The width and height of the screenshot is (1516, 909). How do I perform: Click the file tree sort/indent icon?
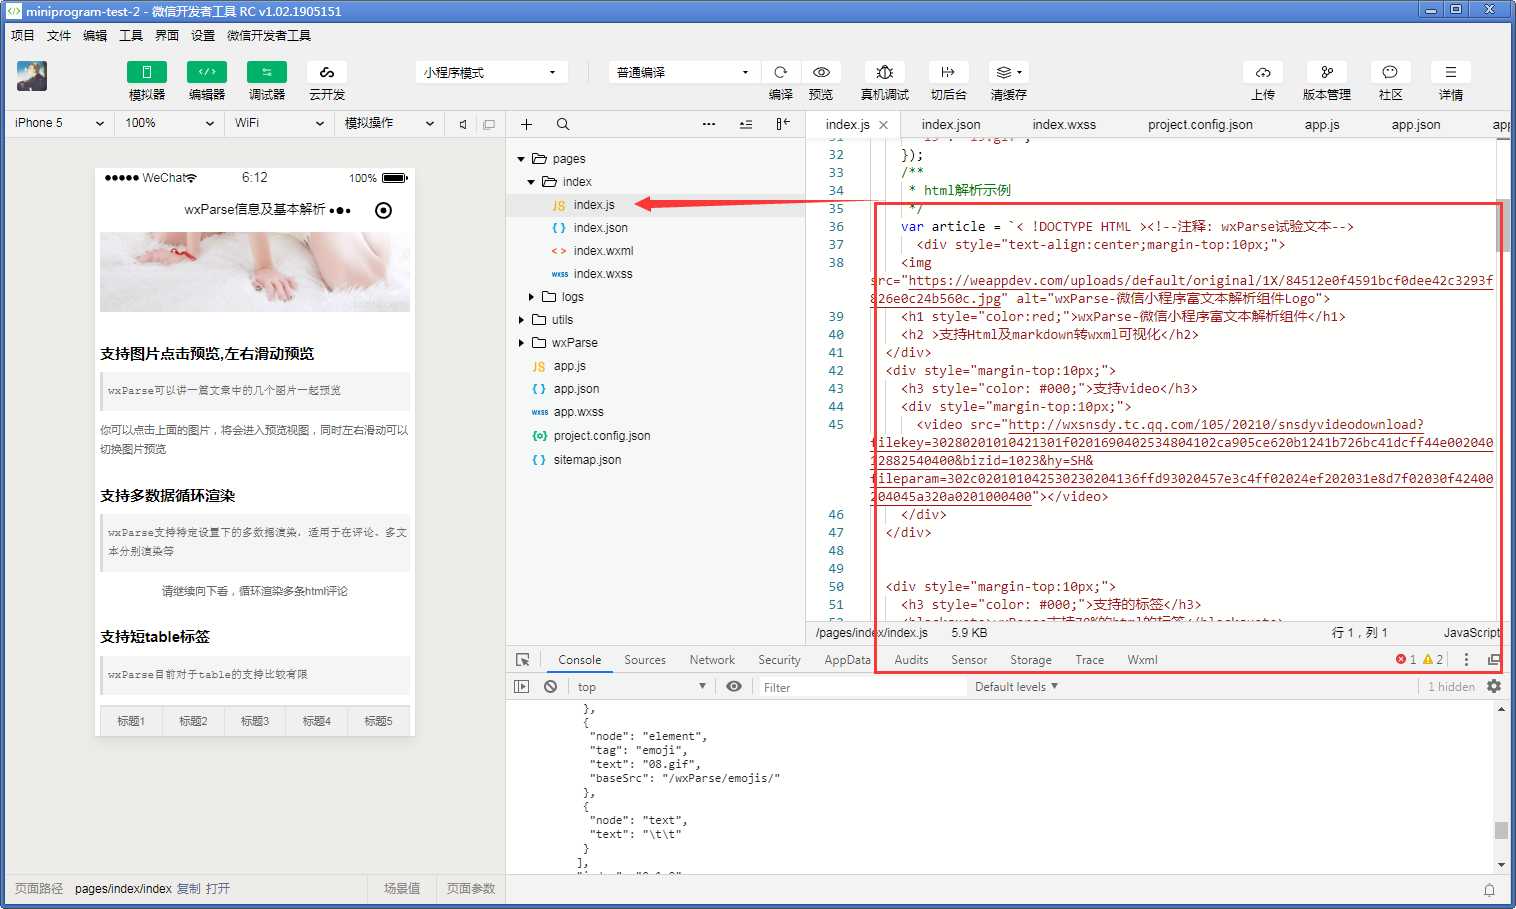tap(746, 124)
